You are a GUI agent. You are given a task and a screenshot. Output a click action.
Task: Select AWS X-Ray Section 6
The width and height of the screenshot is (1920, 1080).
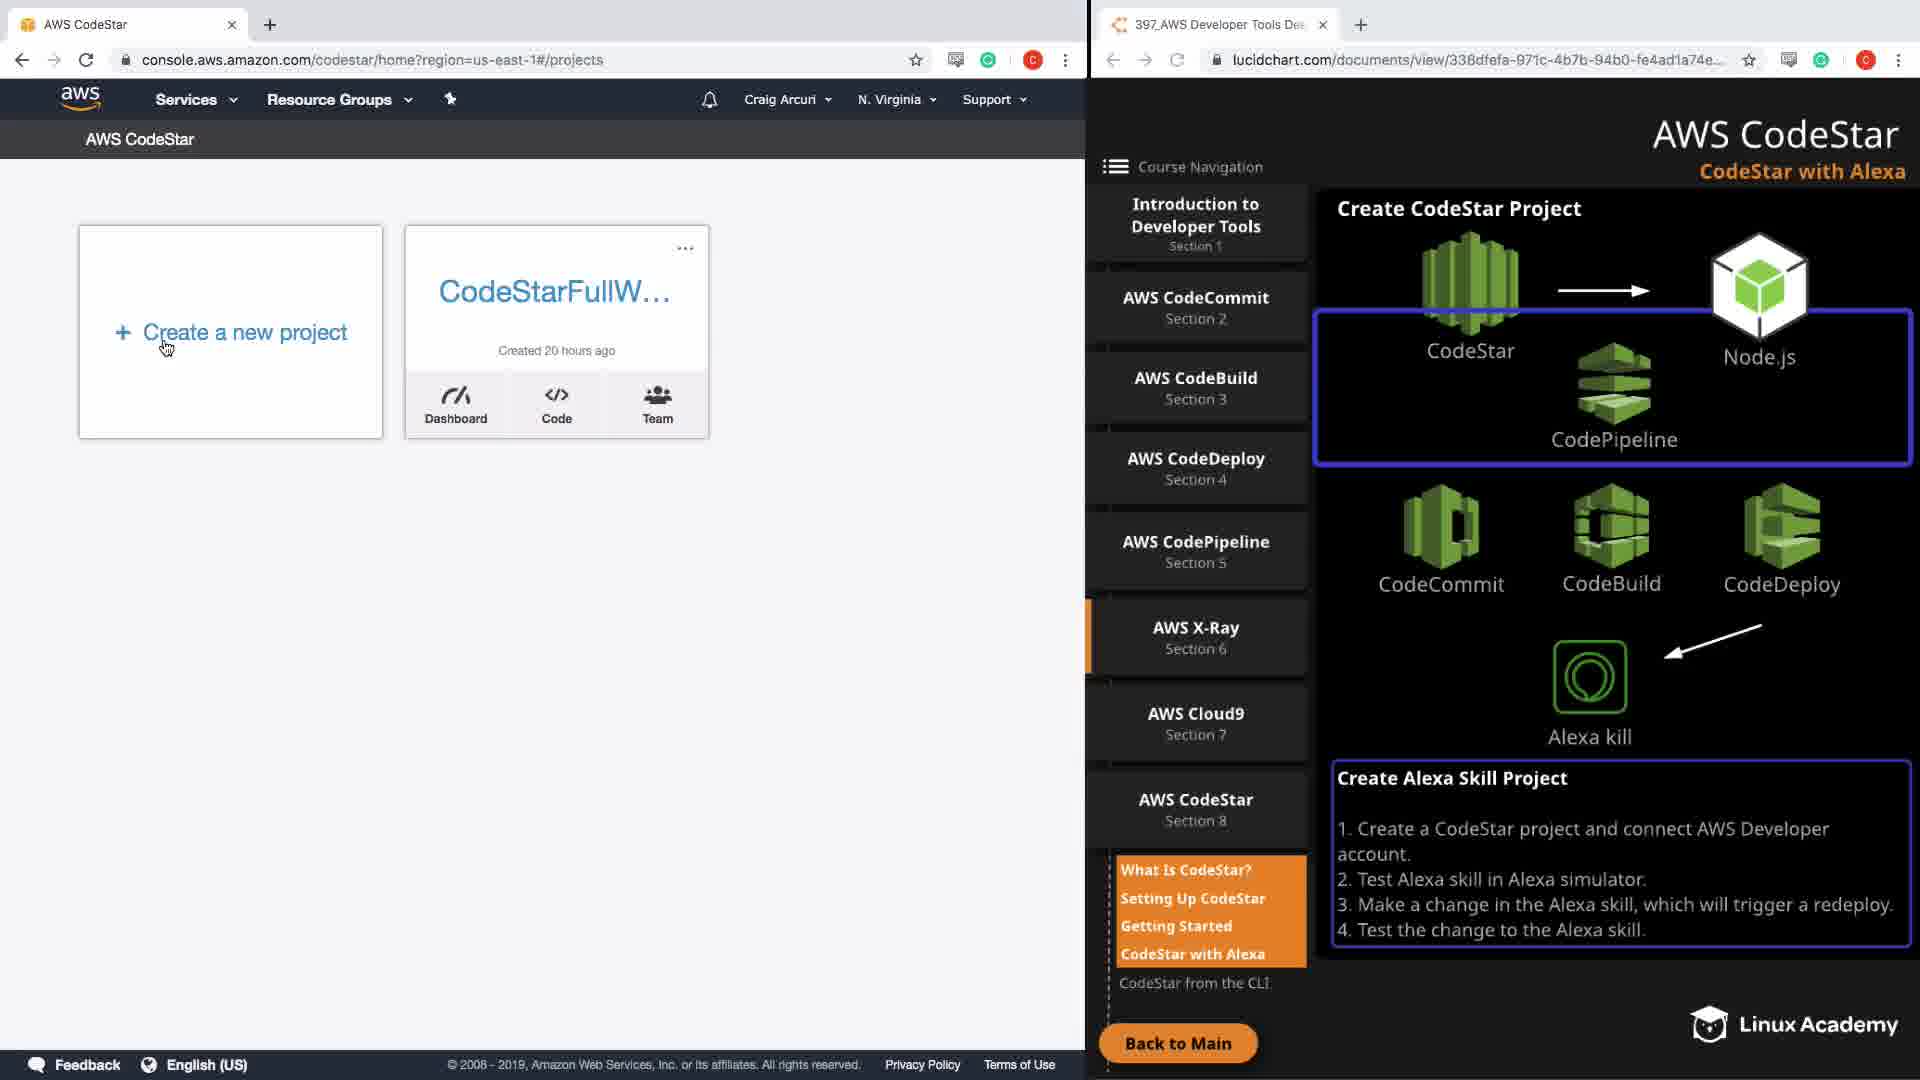[x=1195, y=637]
